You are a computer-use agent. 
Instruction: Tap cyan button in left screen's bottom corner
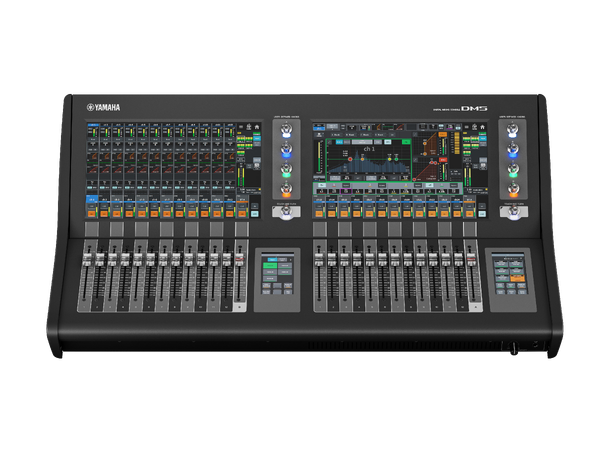(255, 214)
